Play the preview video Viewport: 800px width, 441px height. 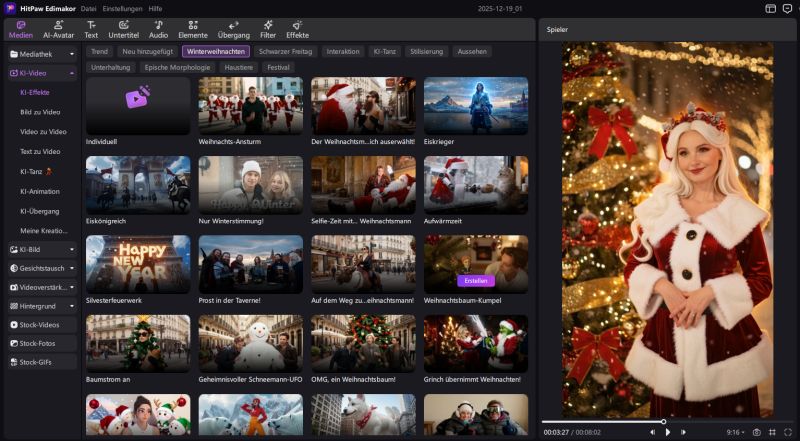click(668, 432)
